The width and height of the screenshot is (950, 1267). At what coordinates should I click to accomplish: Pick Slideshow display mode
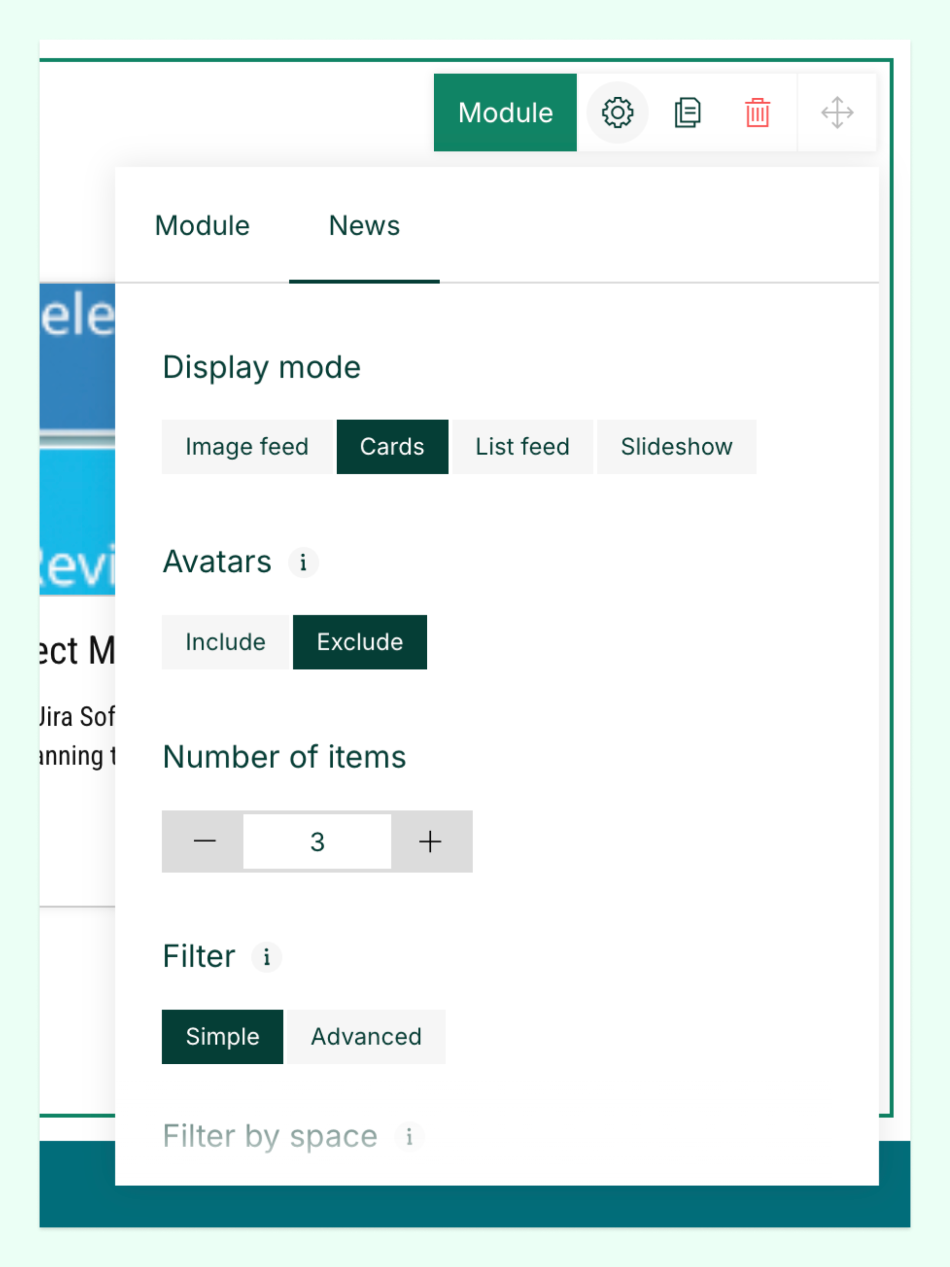(x=676, y=447)
